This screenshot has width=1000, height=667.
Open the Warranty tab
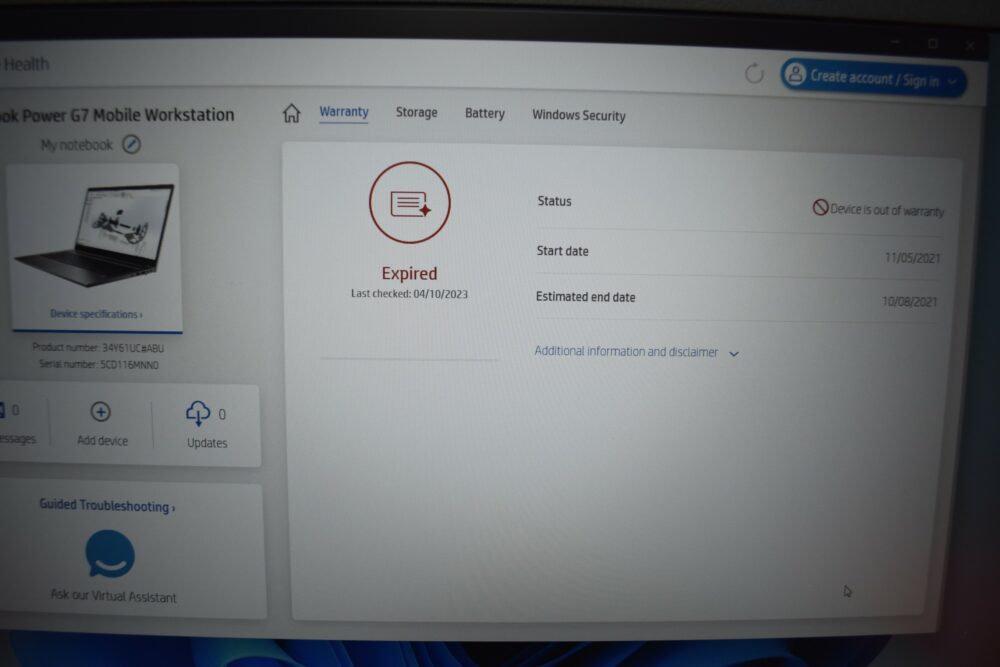344,112
